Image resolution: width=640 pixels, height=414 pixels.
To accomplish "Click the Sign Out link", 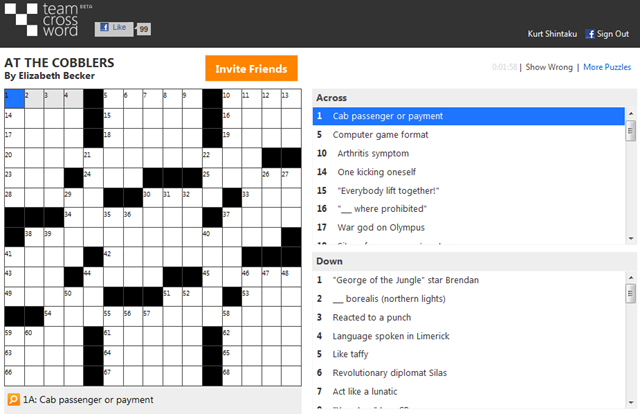I will pos(613,34).
